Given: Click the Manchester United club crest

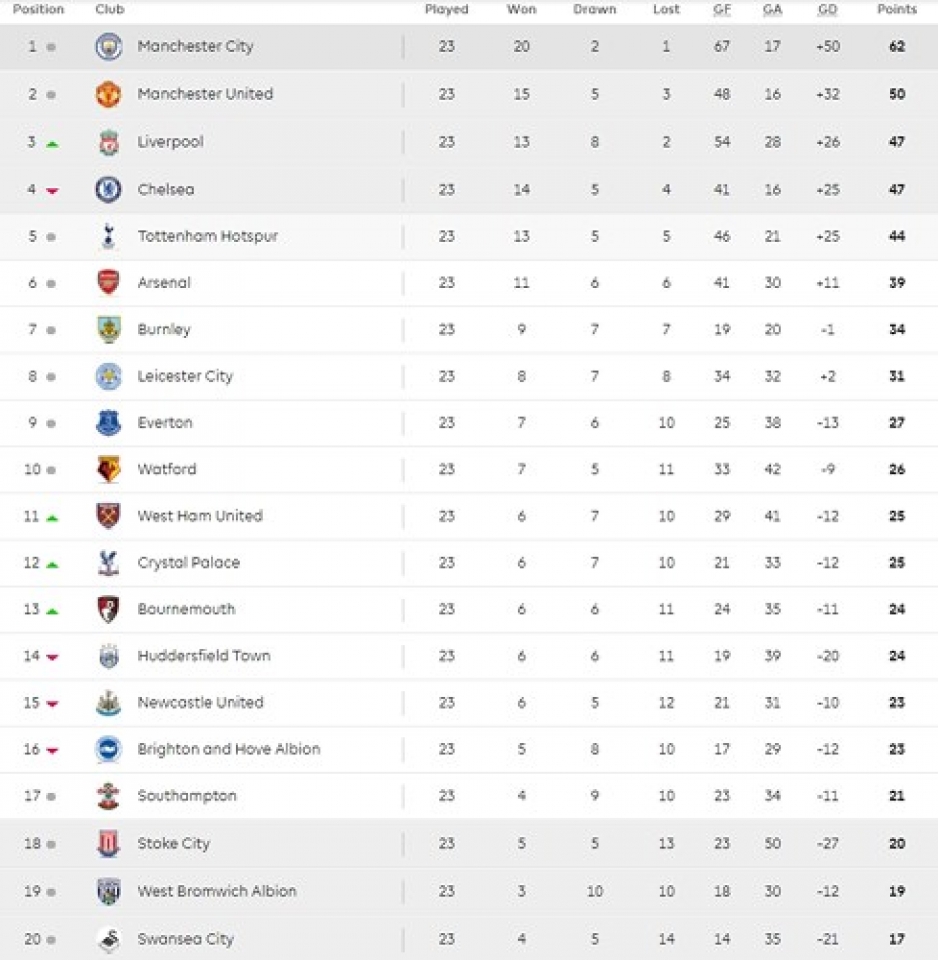Looking at the screenshot, I should click(x=108, y=94).
